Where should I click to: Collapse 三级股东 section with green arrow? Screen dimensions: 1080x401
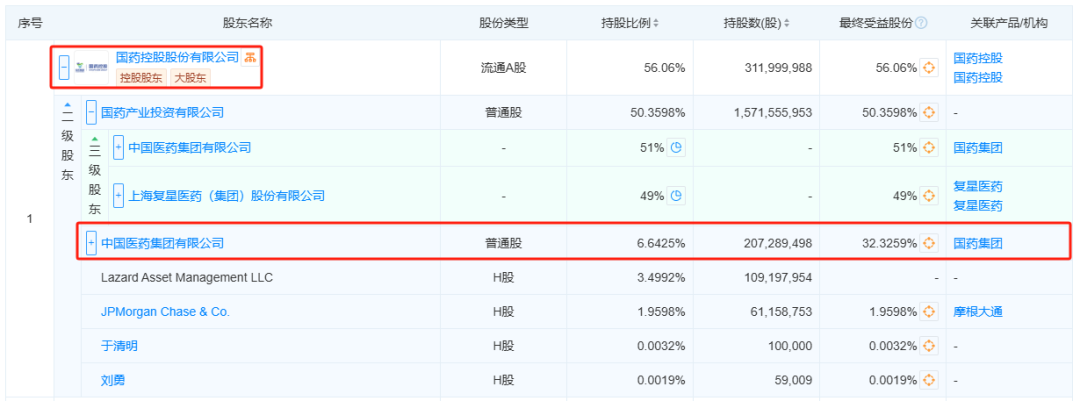[95, 140]
